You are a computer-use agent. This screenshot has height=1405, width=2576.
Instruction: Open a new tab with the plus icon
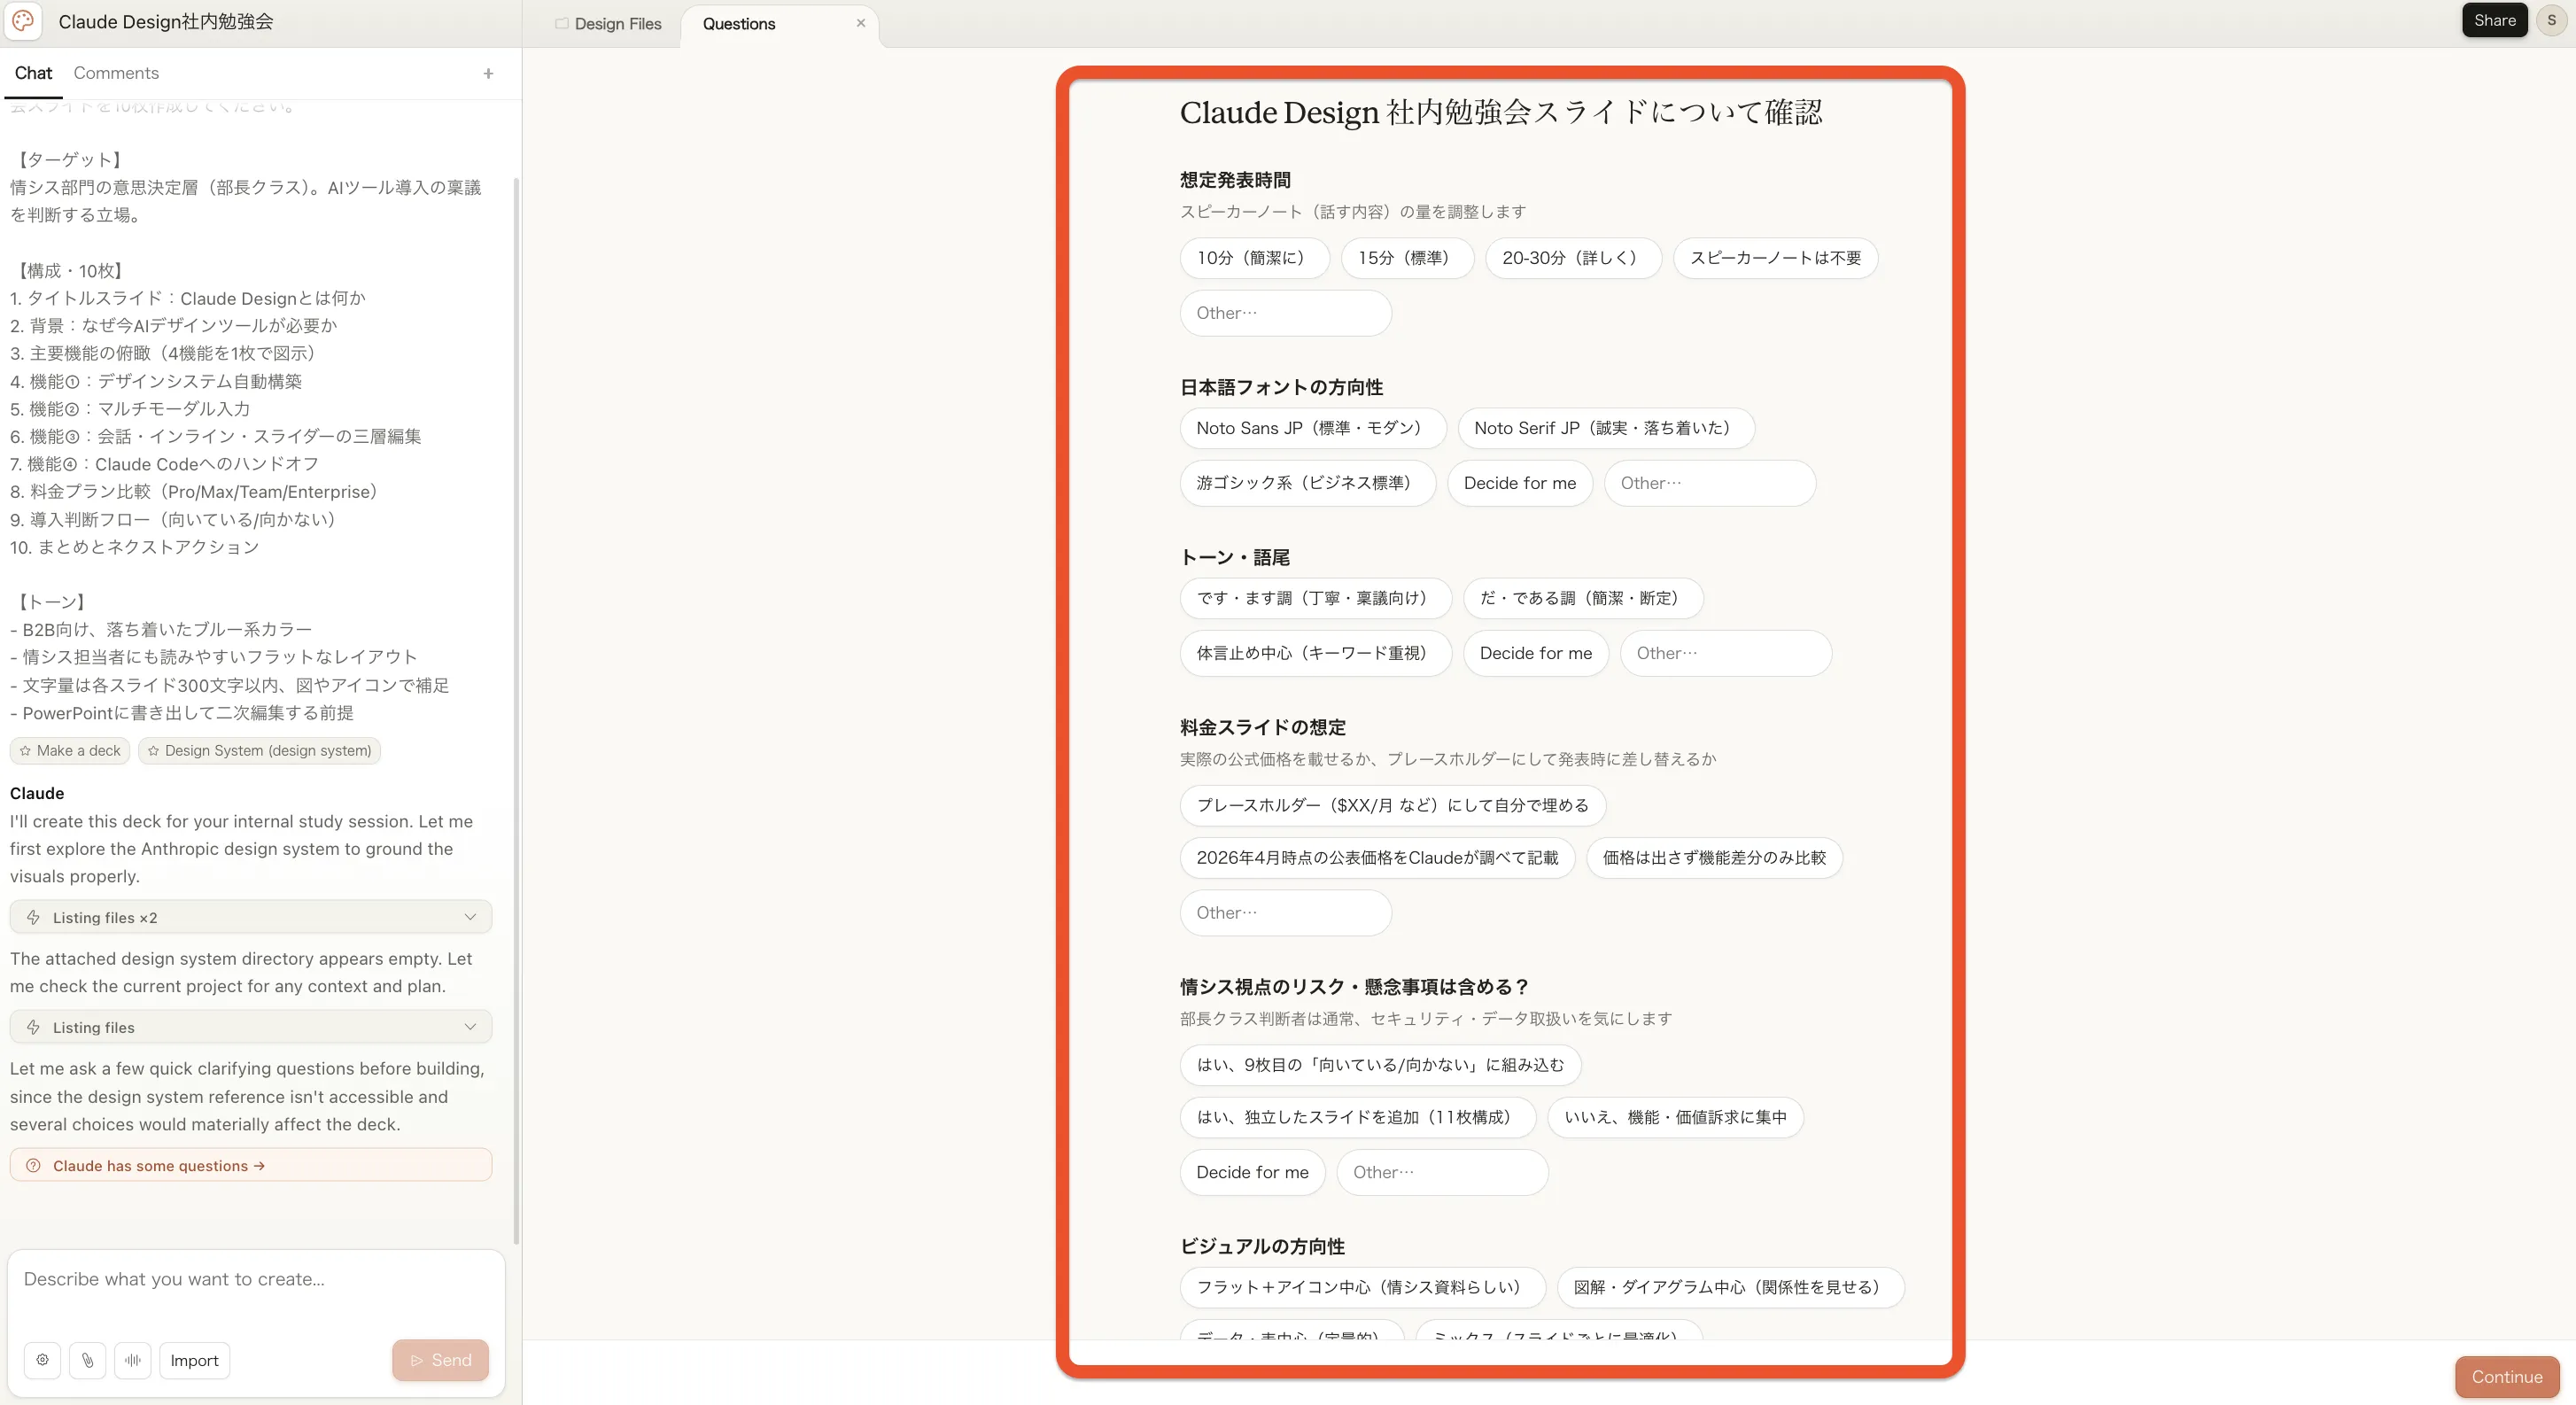487,73
